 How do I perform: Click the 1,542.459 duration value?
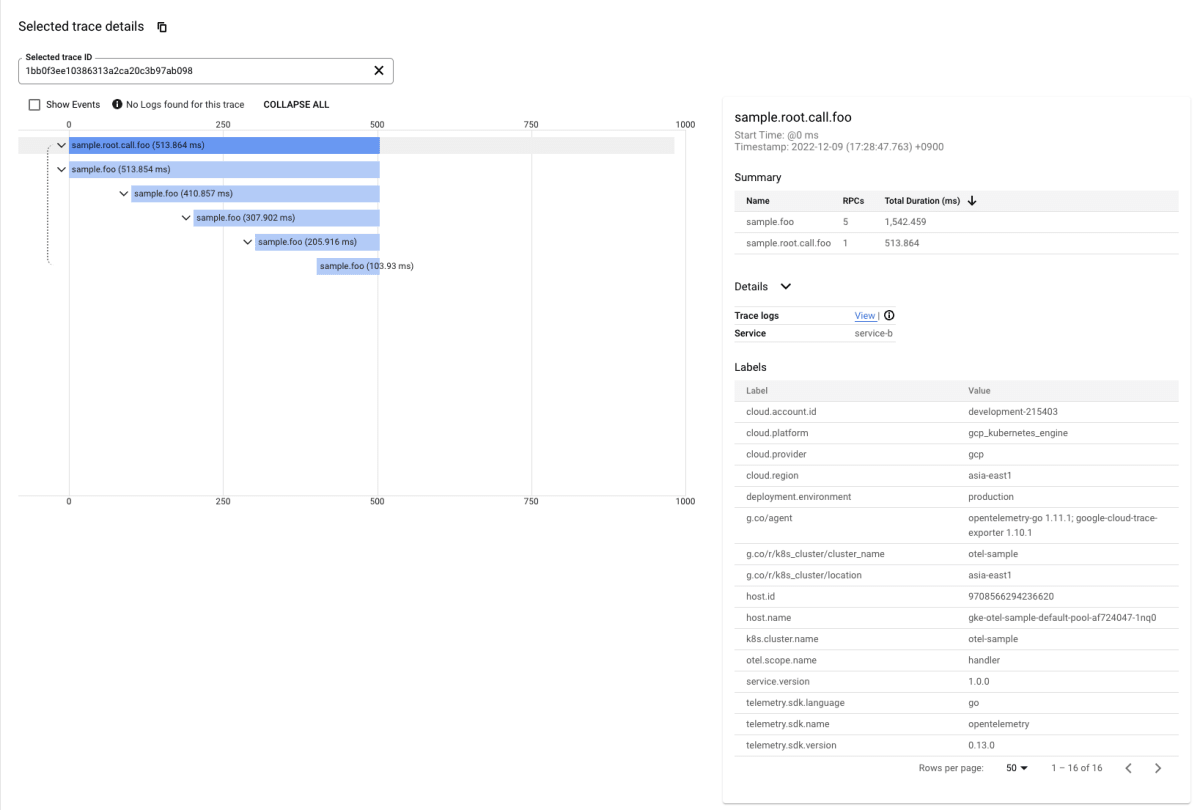(906, 222)
